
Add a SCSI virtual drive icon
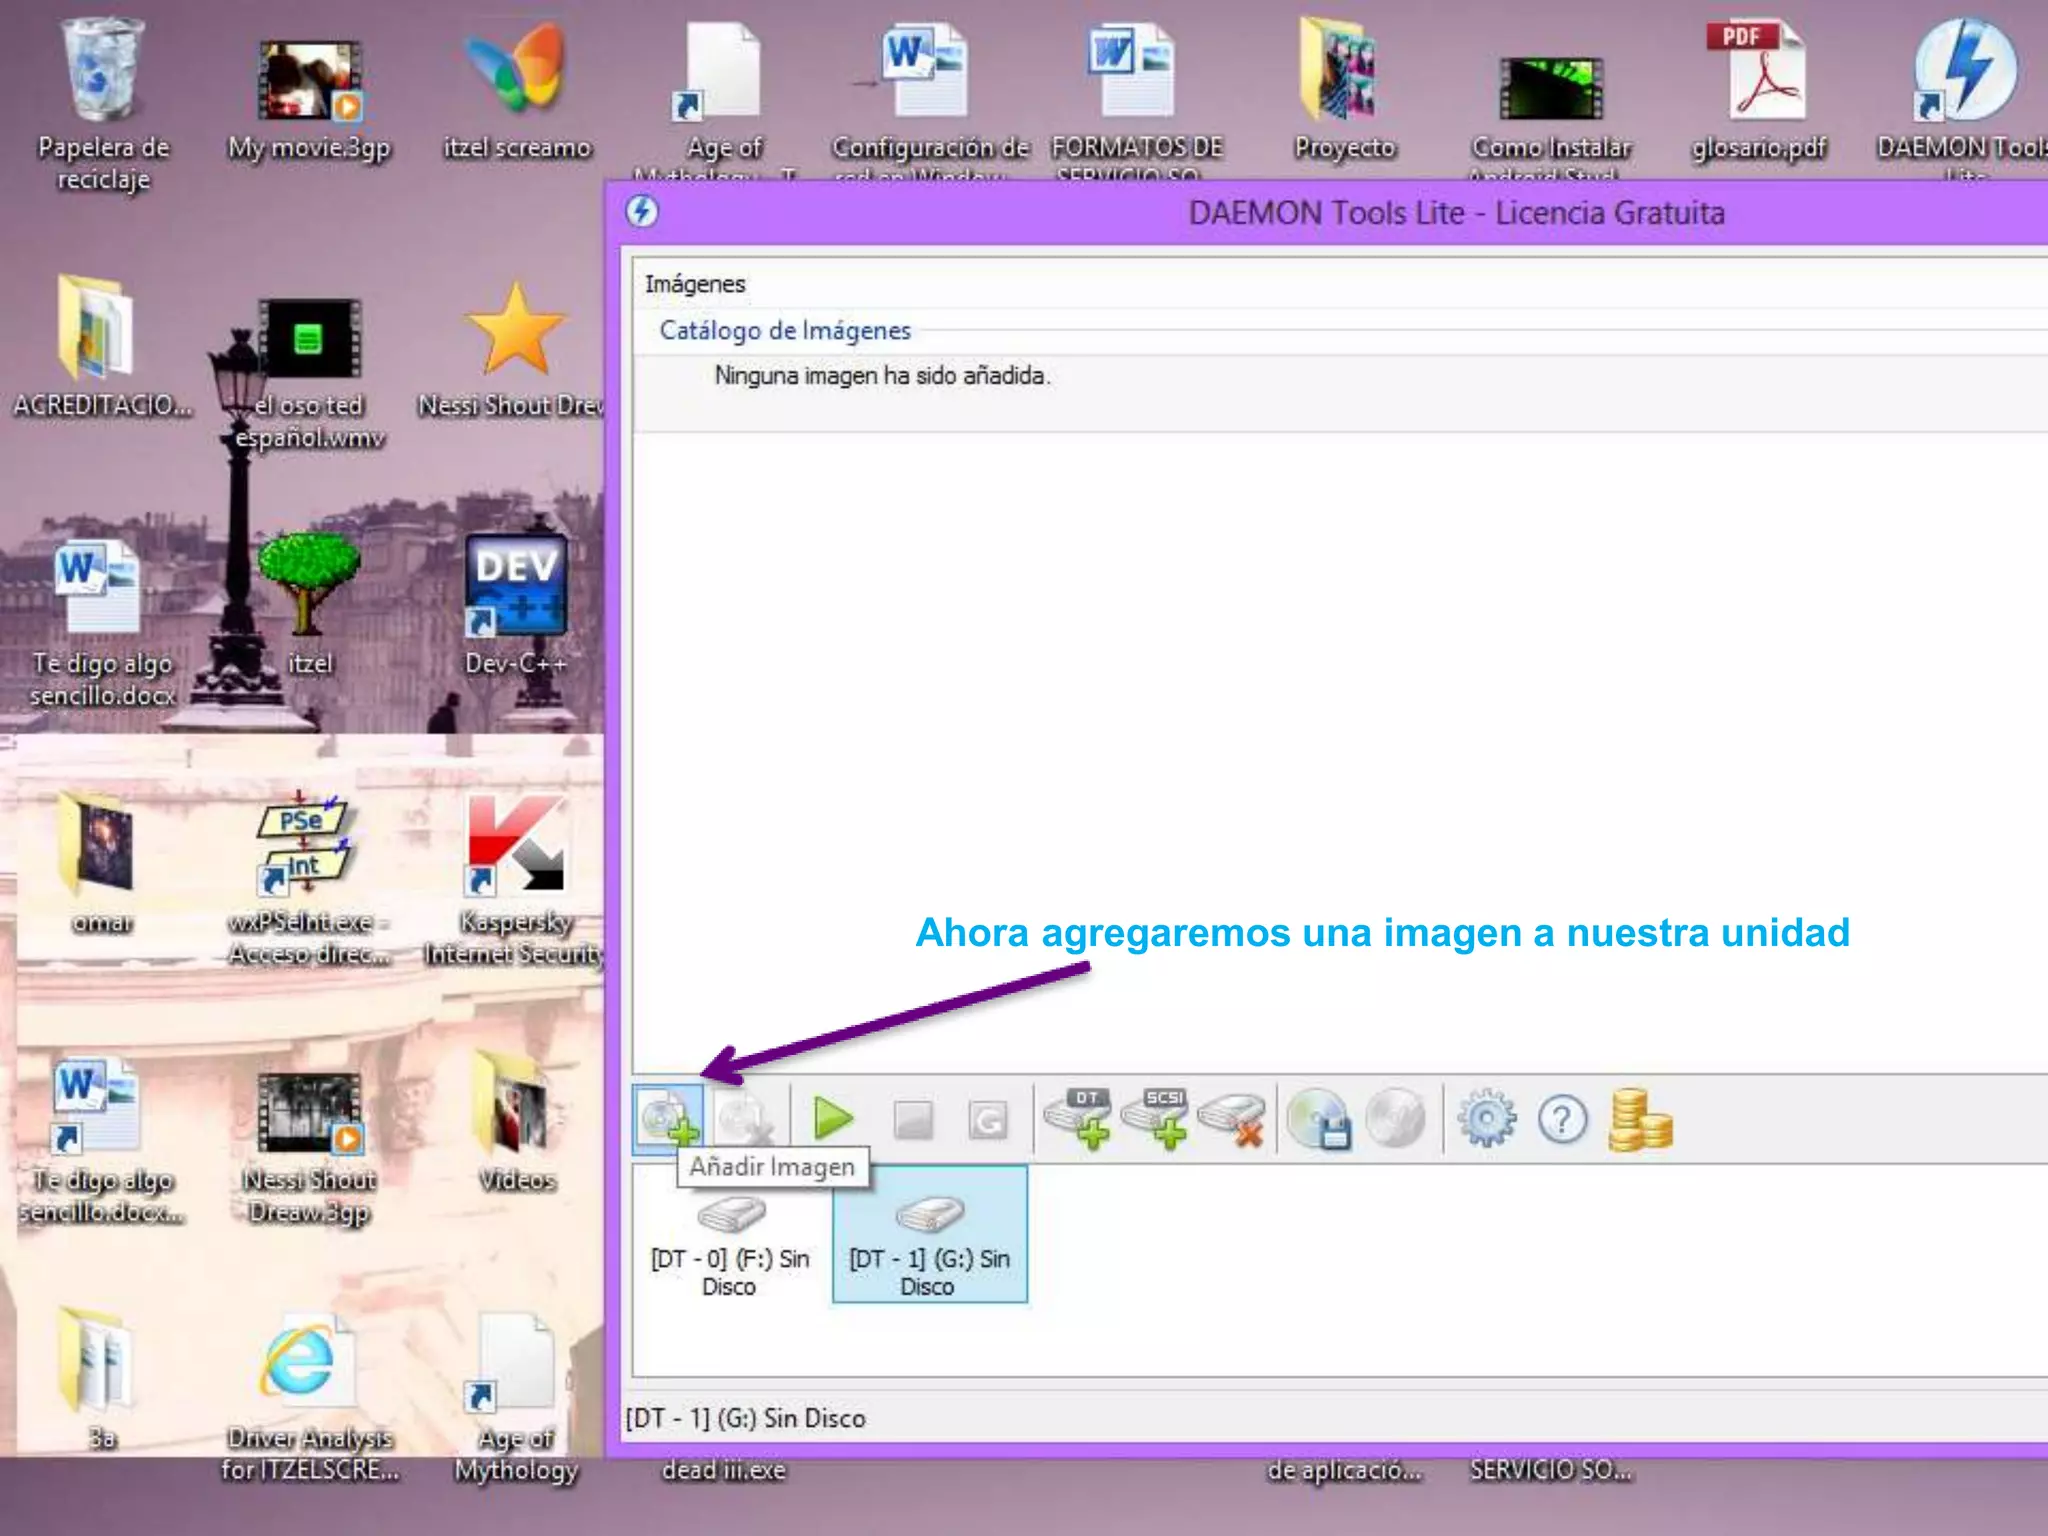point(1155,1118)
